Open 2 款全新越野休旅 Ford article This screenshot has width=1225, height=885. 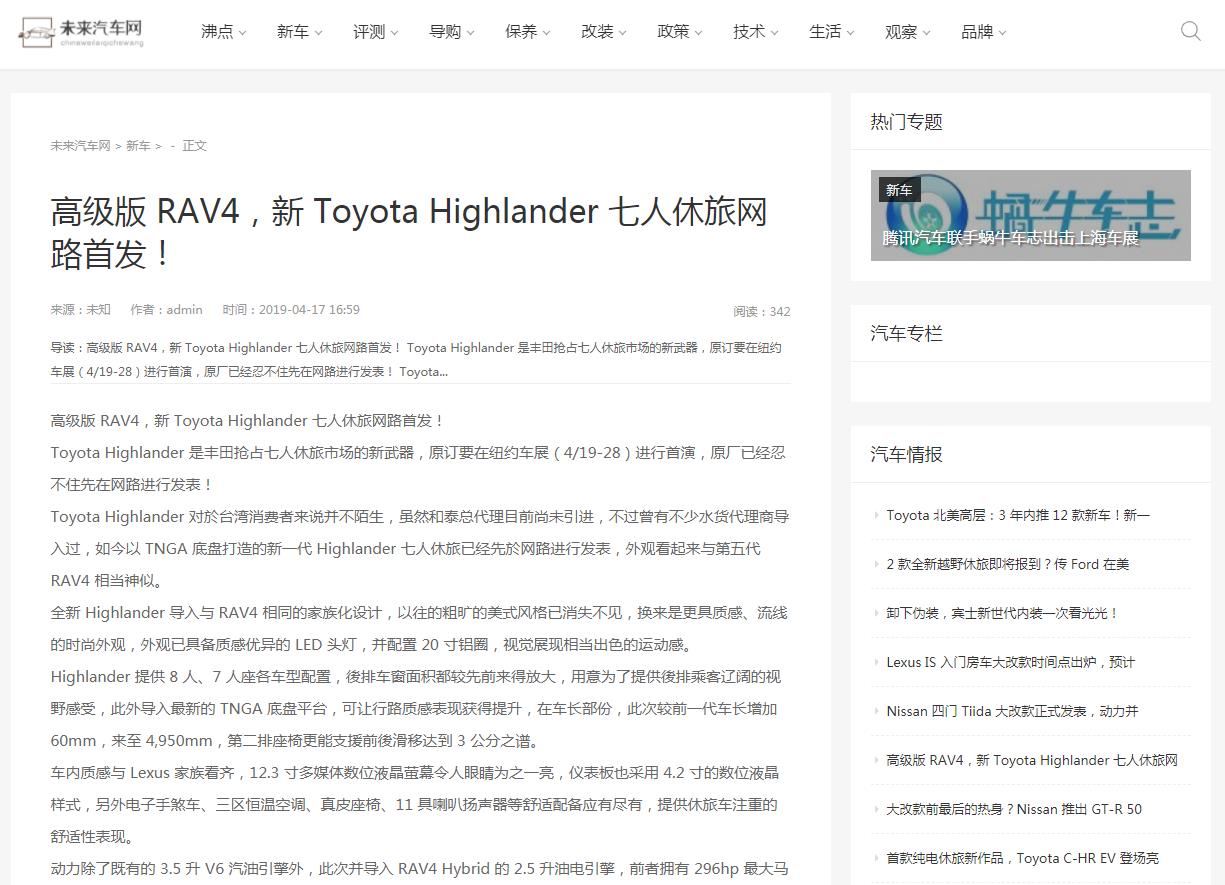pos(1007,564)
